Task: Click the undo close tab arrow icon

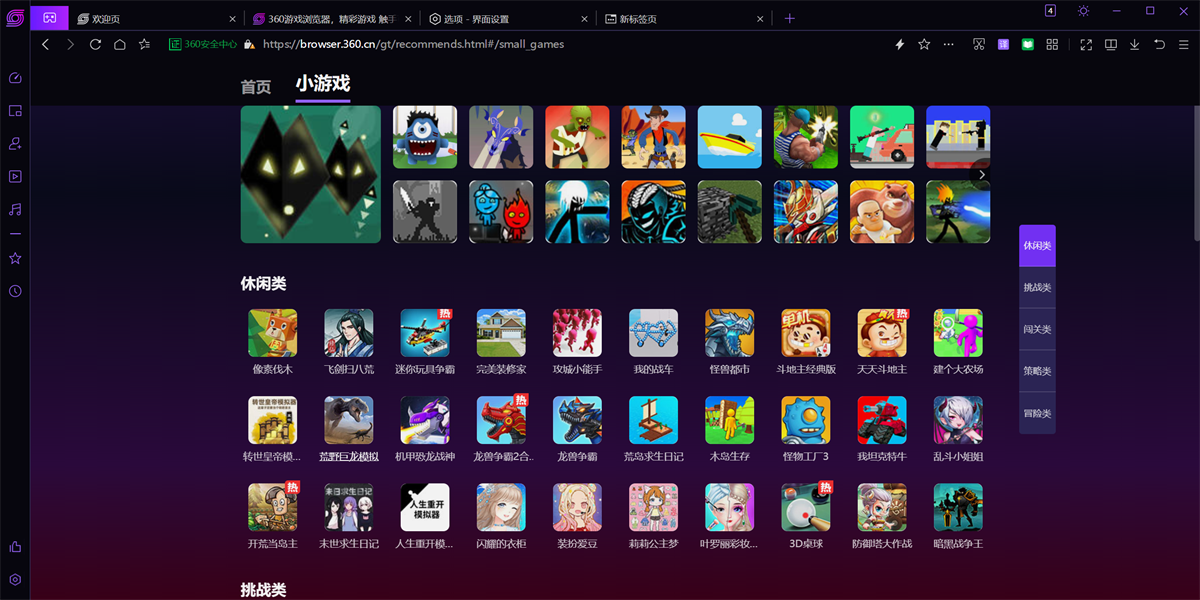Action: [1159, 45]
